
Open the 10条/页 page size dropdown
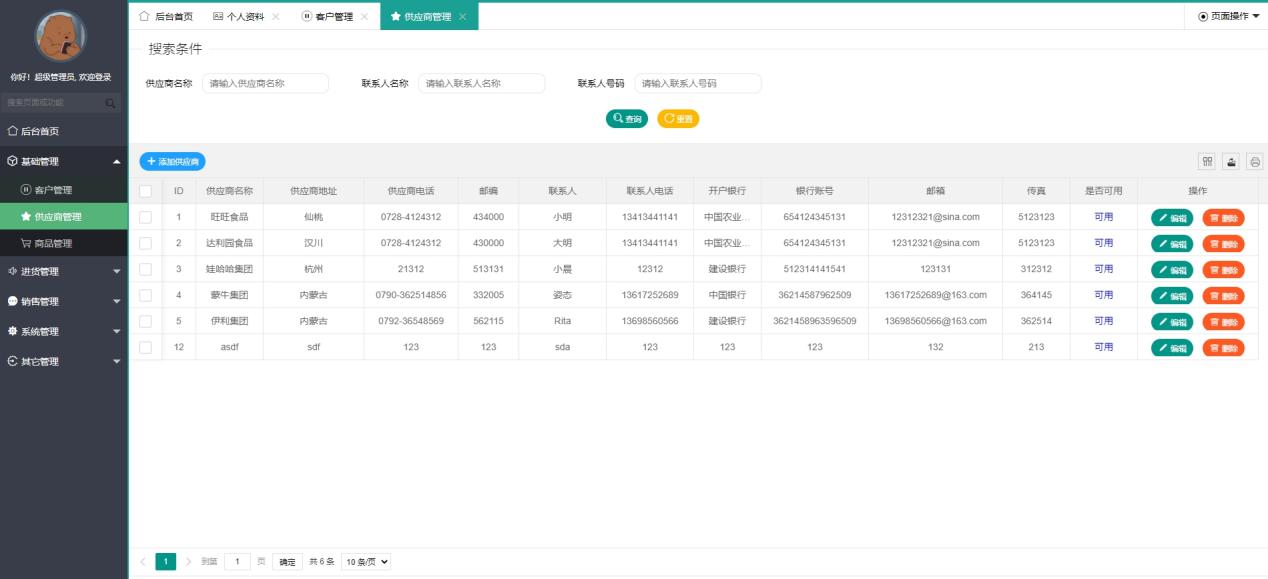pos(365,562)
